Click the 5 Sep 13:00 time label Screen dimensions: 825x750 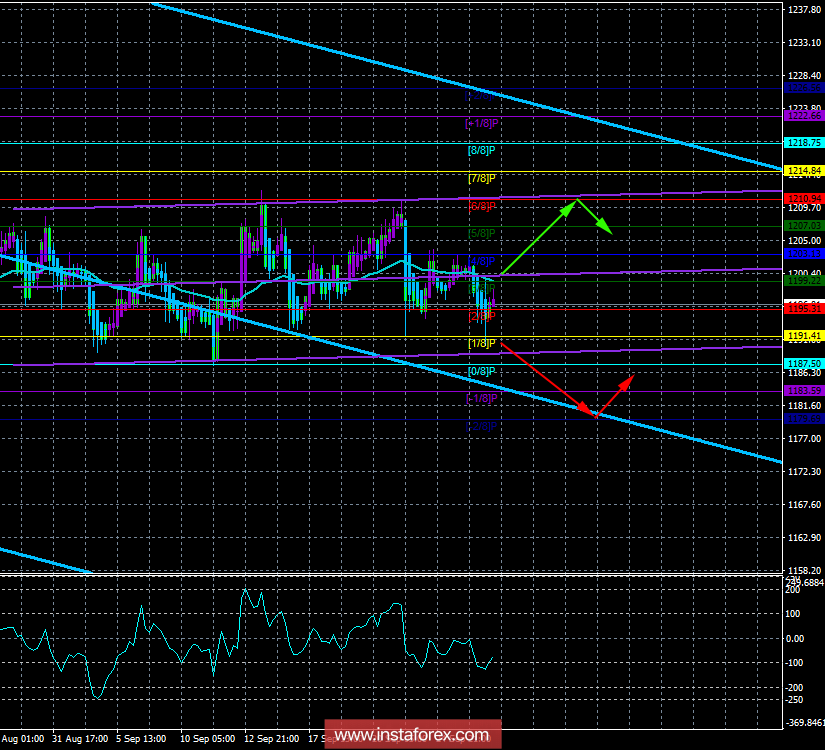click(143, 739)
